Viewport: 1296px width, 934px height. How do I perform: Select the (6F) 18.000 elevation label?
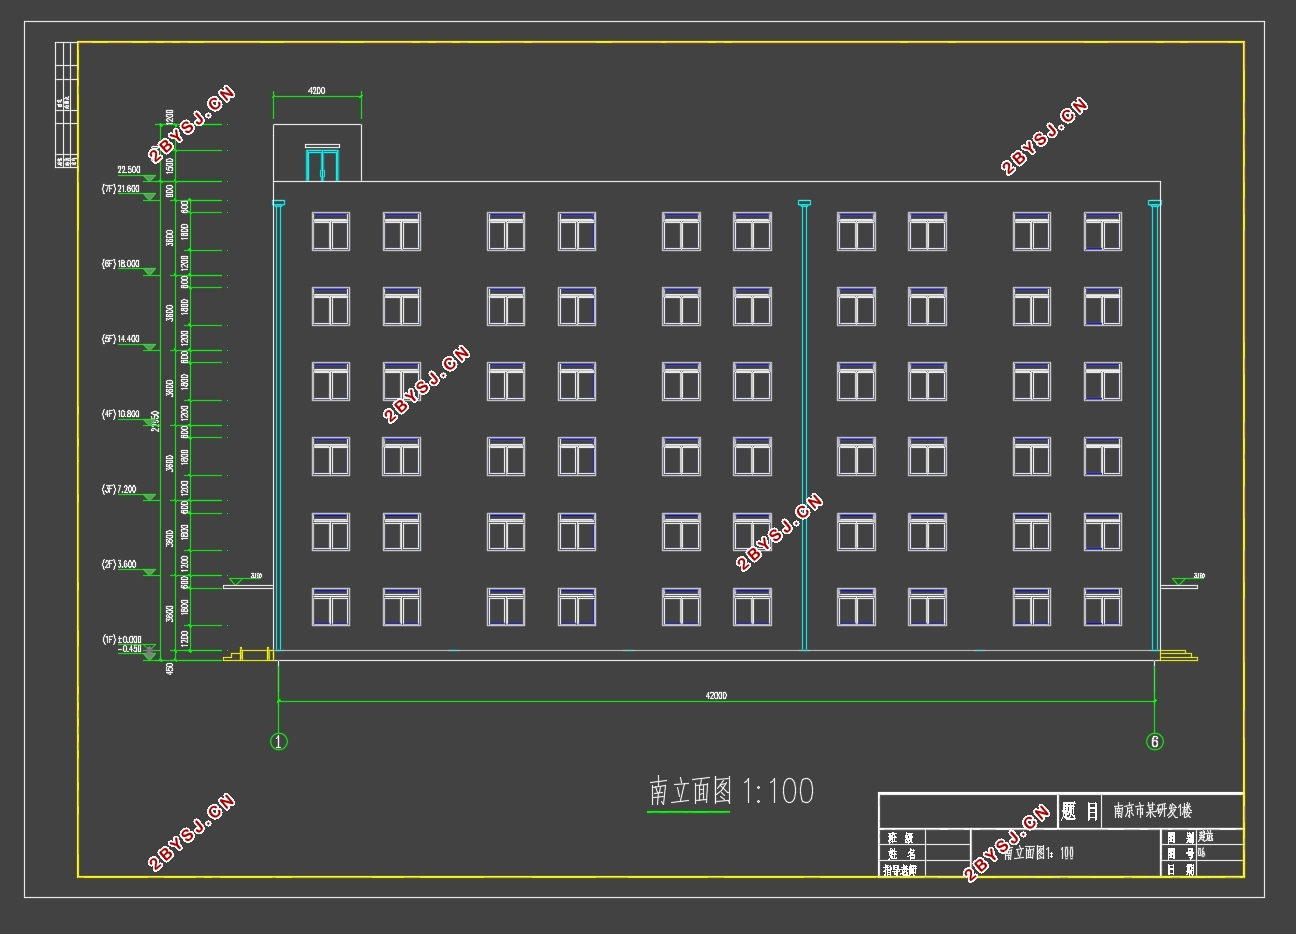120,264
